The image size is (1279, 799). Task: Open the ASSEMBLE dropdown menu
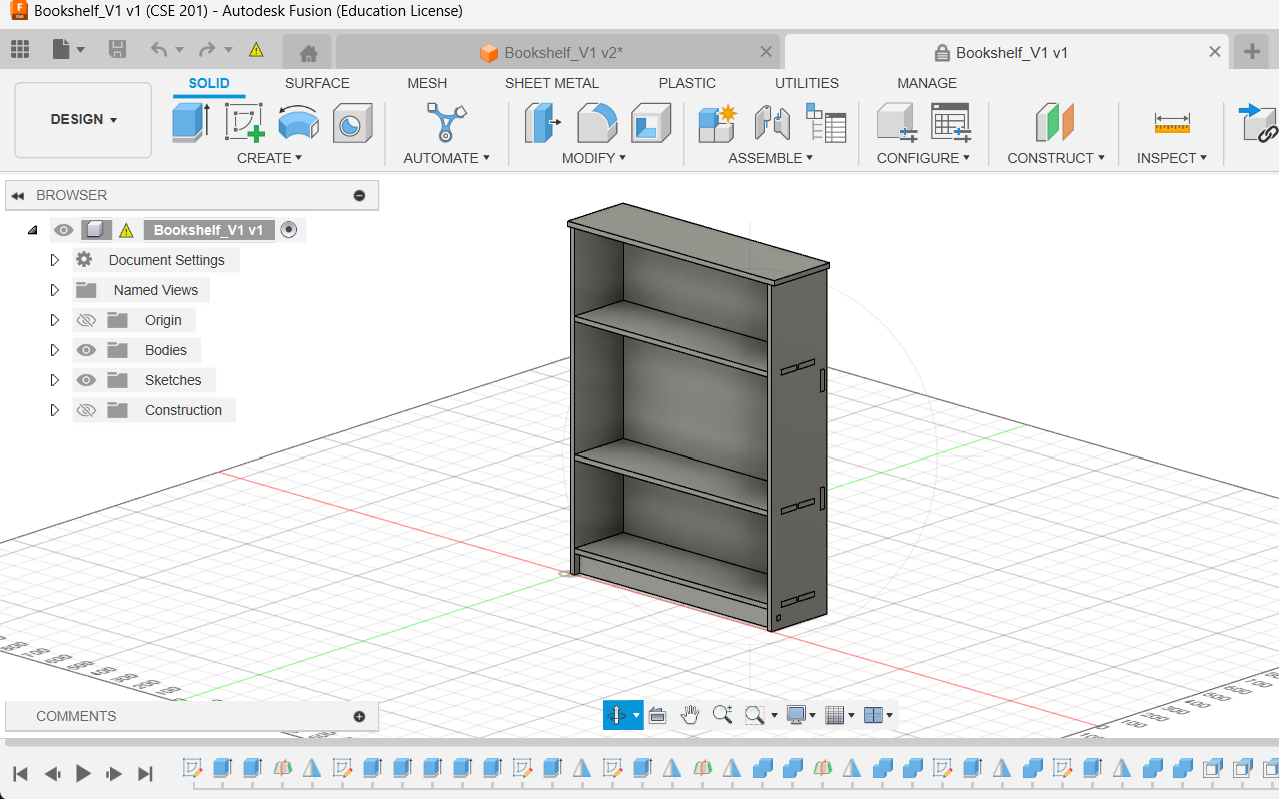770,158
